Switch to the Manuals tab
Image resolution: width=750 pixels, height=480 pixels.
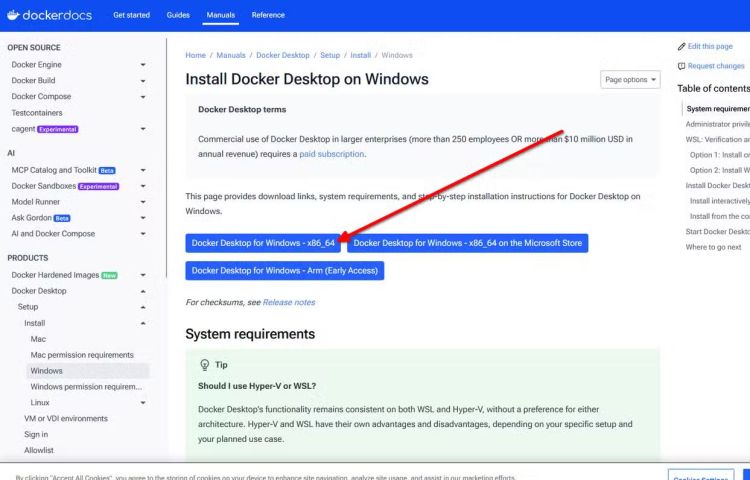[219, 15]
